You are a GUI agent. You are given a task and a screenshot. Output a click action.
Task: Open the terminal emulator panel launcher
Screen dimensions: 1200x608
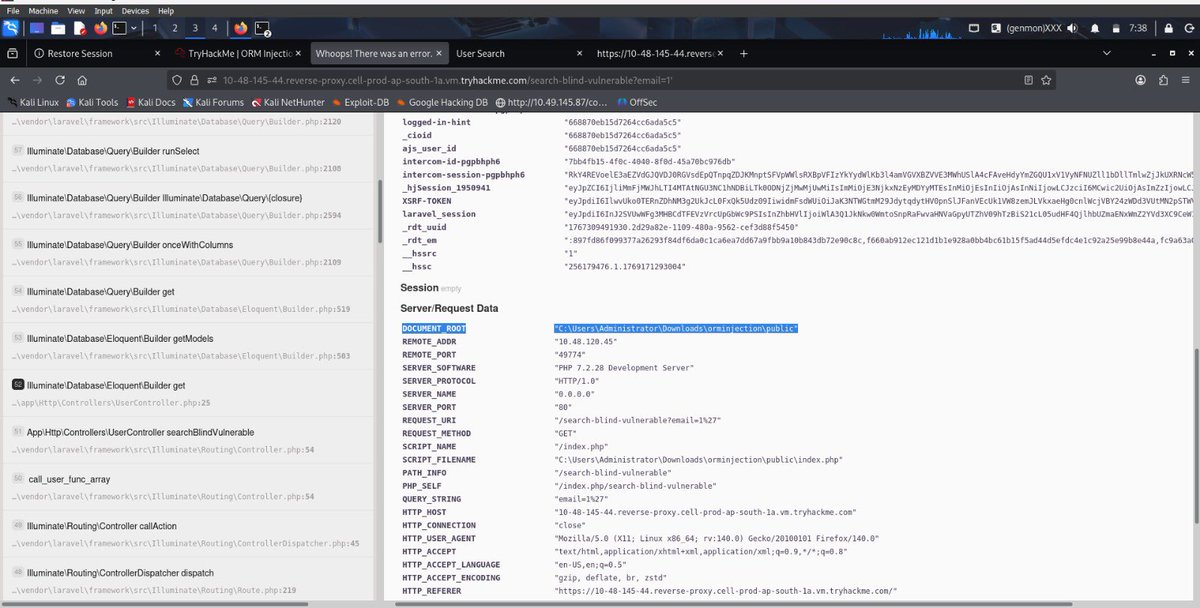pyautogui.click(x=119, y=28)
